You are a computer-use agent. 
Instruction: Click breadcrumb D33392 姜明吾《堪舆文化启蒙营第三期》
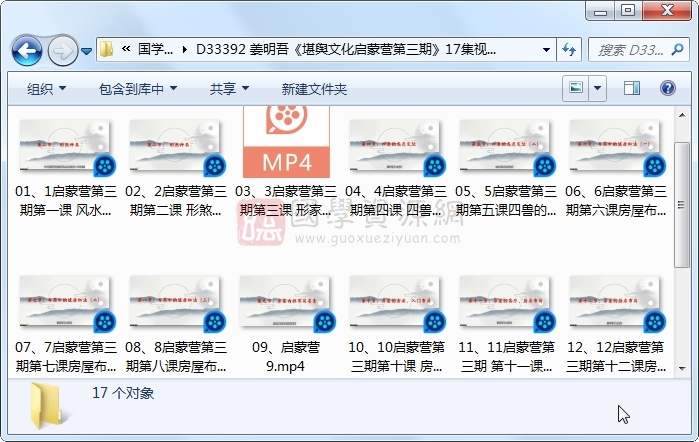[x=345, y=49]
